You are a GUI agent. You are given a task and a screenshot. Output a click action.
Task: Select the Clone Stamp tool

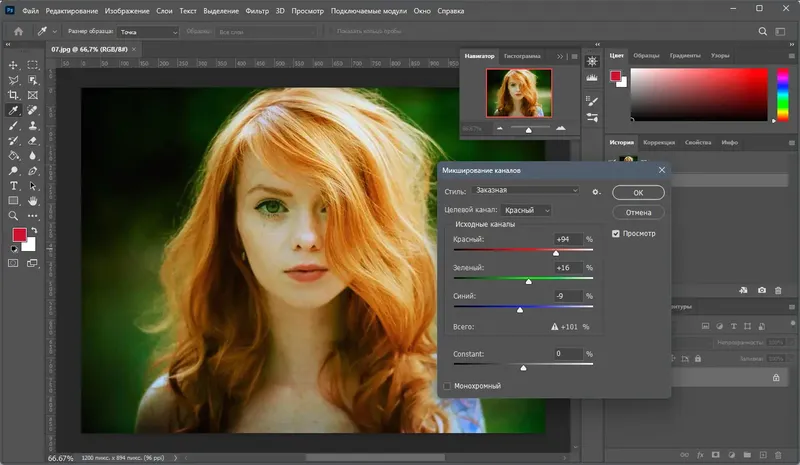[33, 126]
